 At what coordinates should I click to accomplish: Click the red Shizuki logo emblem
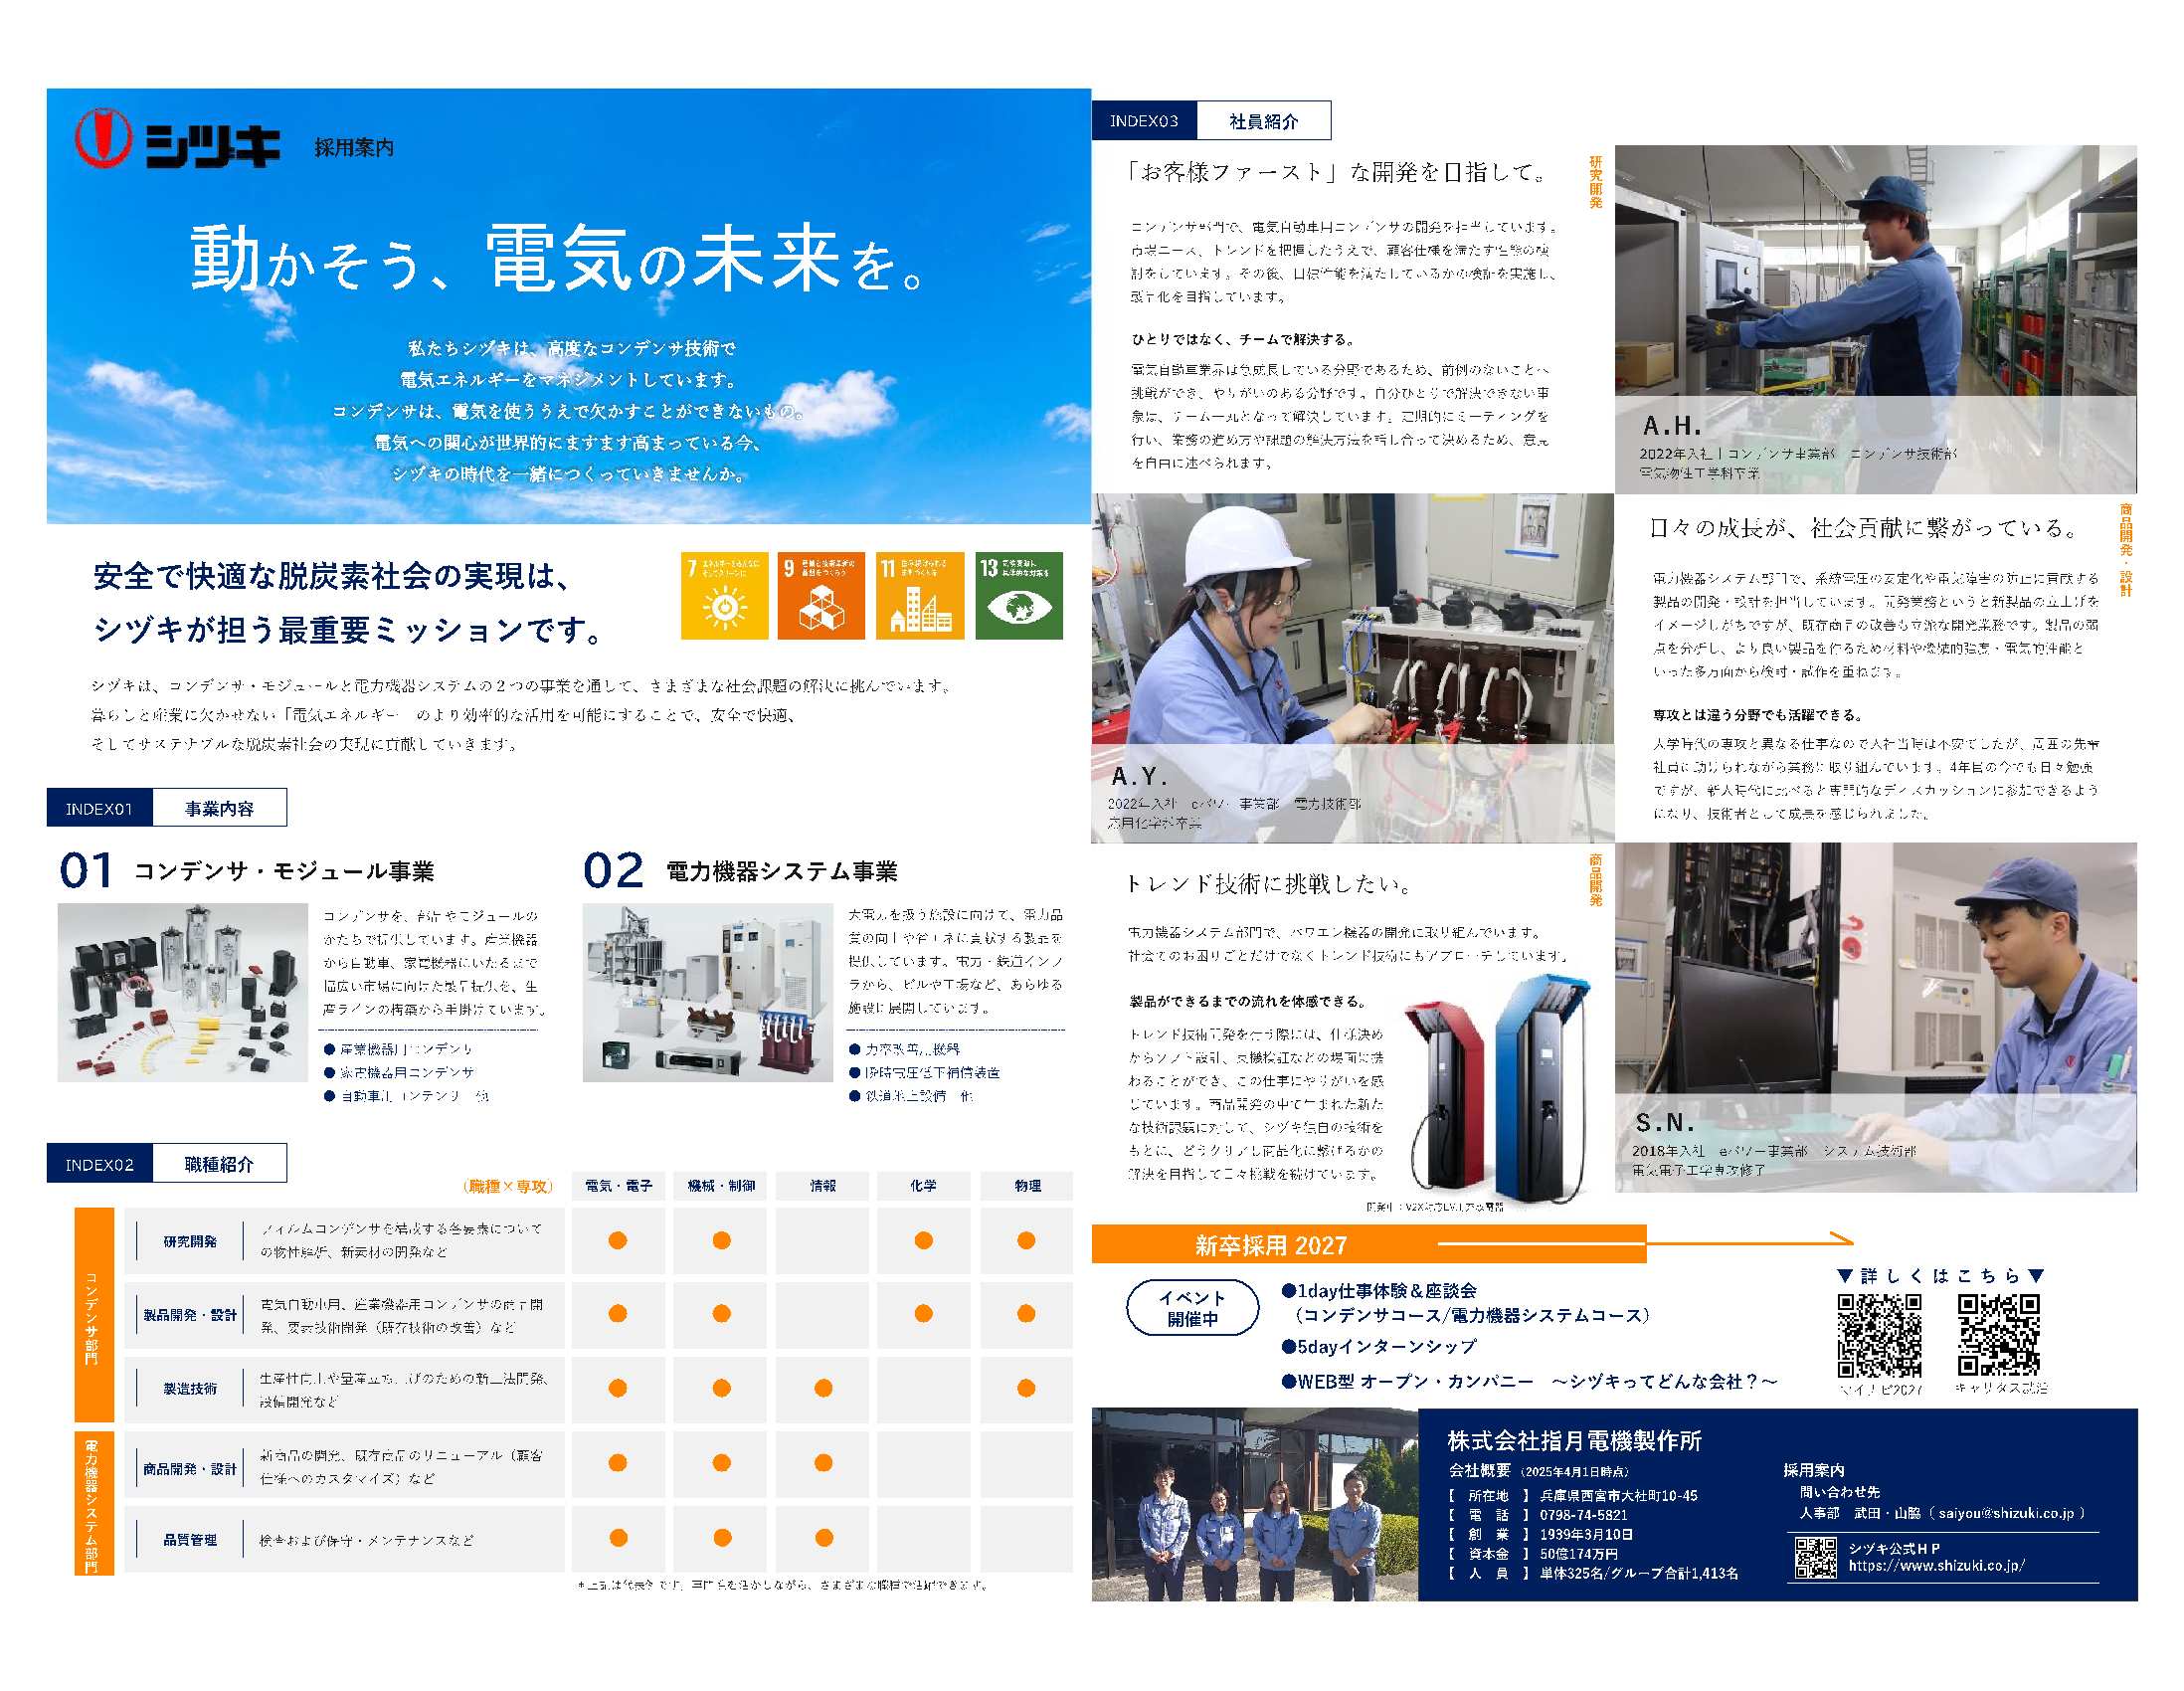[103, 137]
